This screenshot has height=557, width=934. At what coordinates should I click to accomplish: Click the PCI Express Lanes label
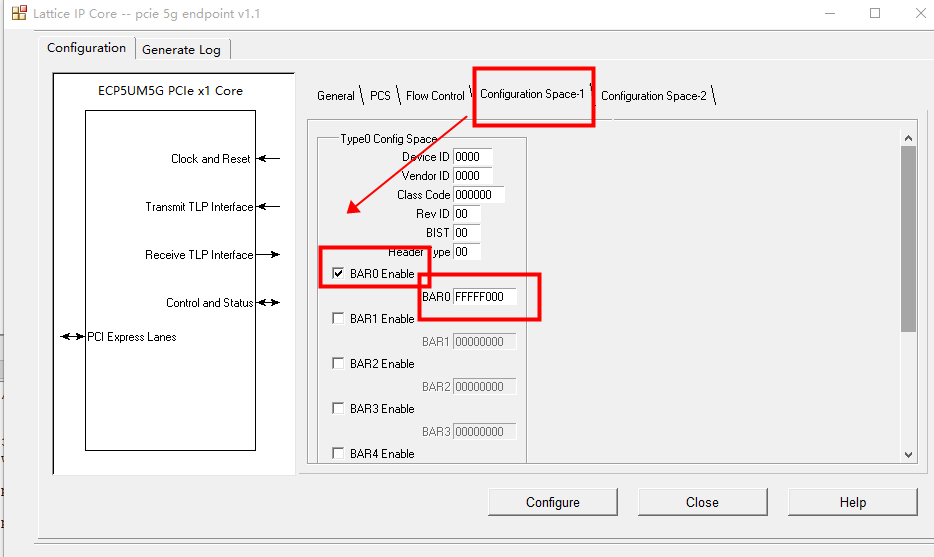(132, 337)
